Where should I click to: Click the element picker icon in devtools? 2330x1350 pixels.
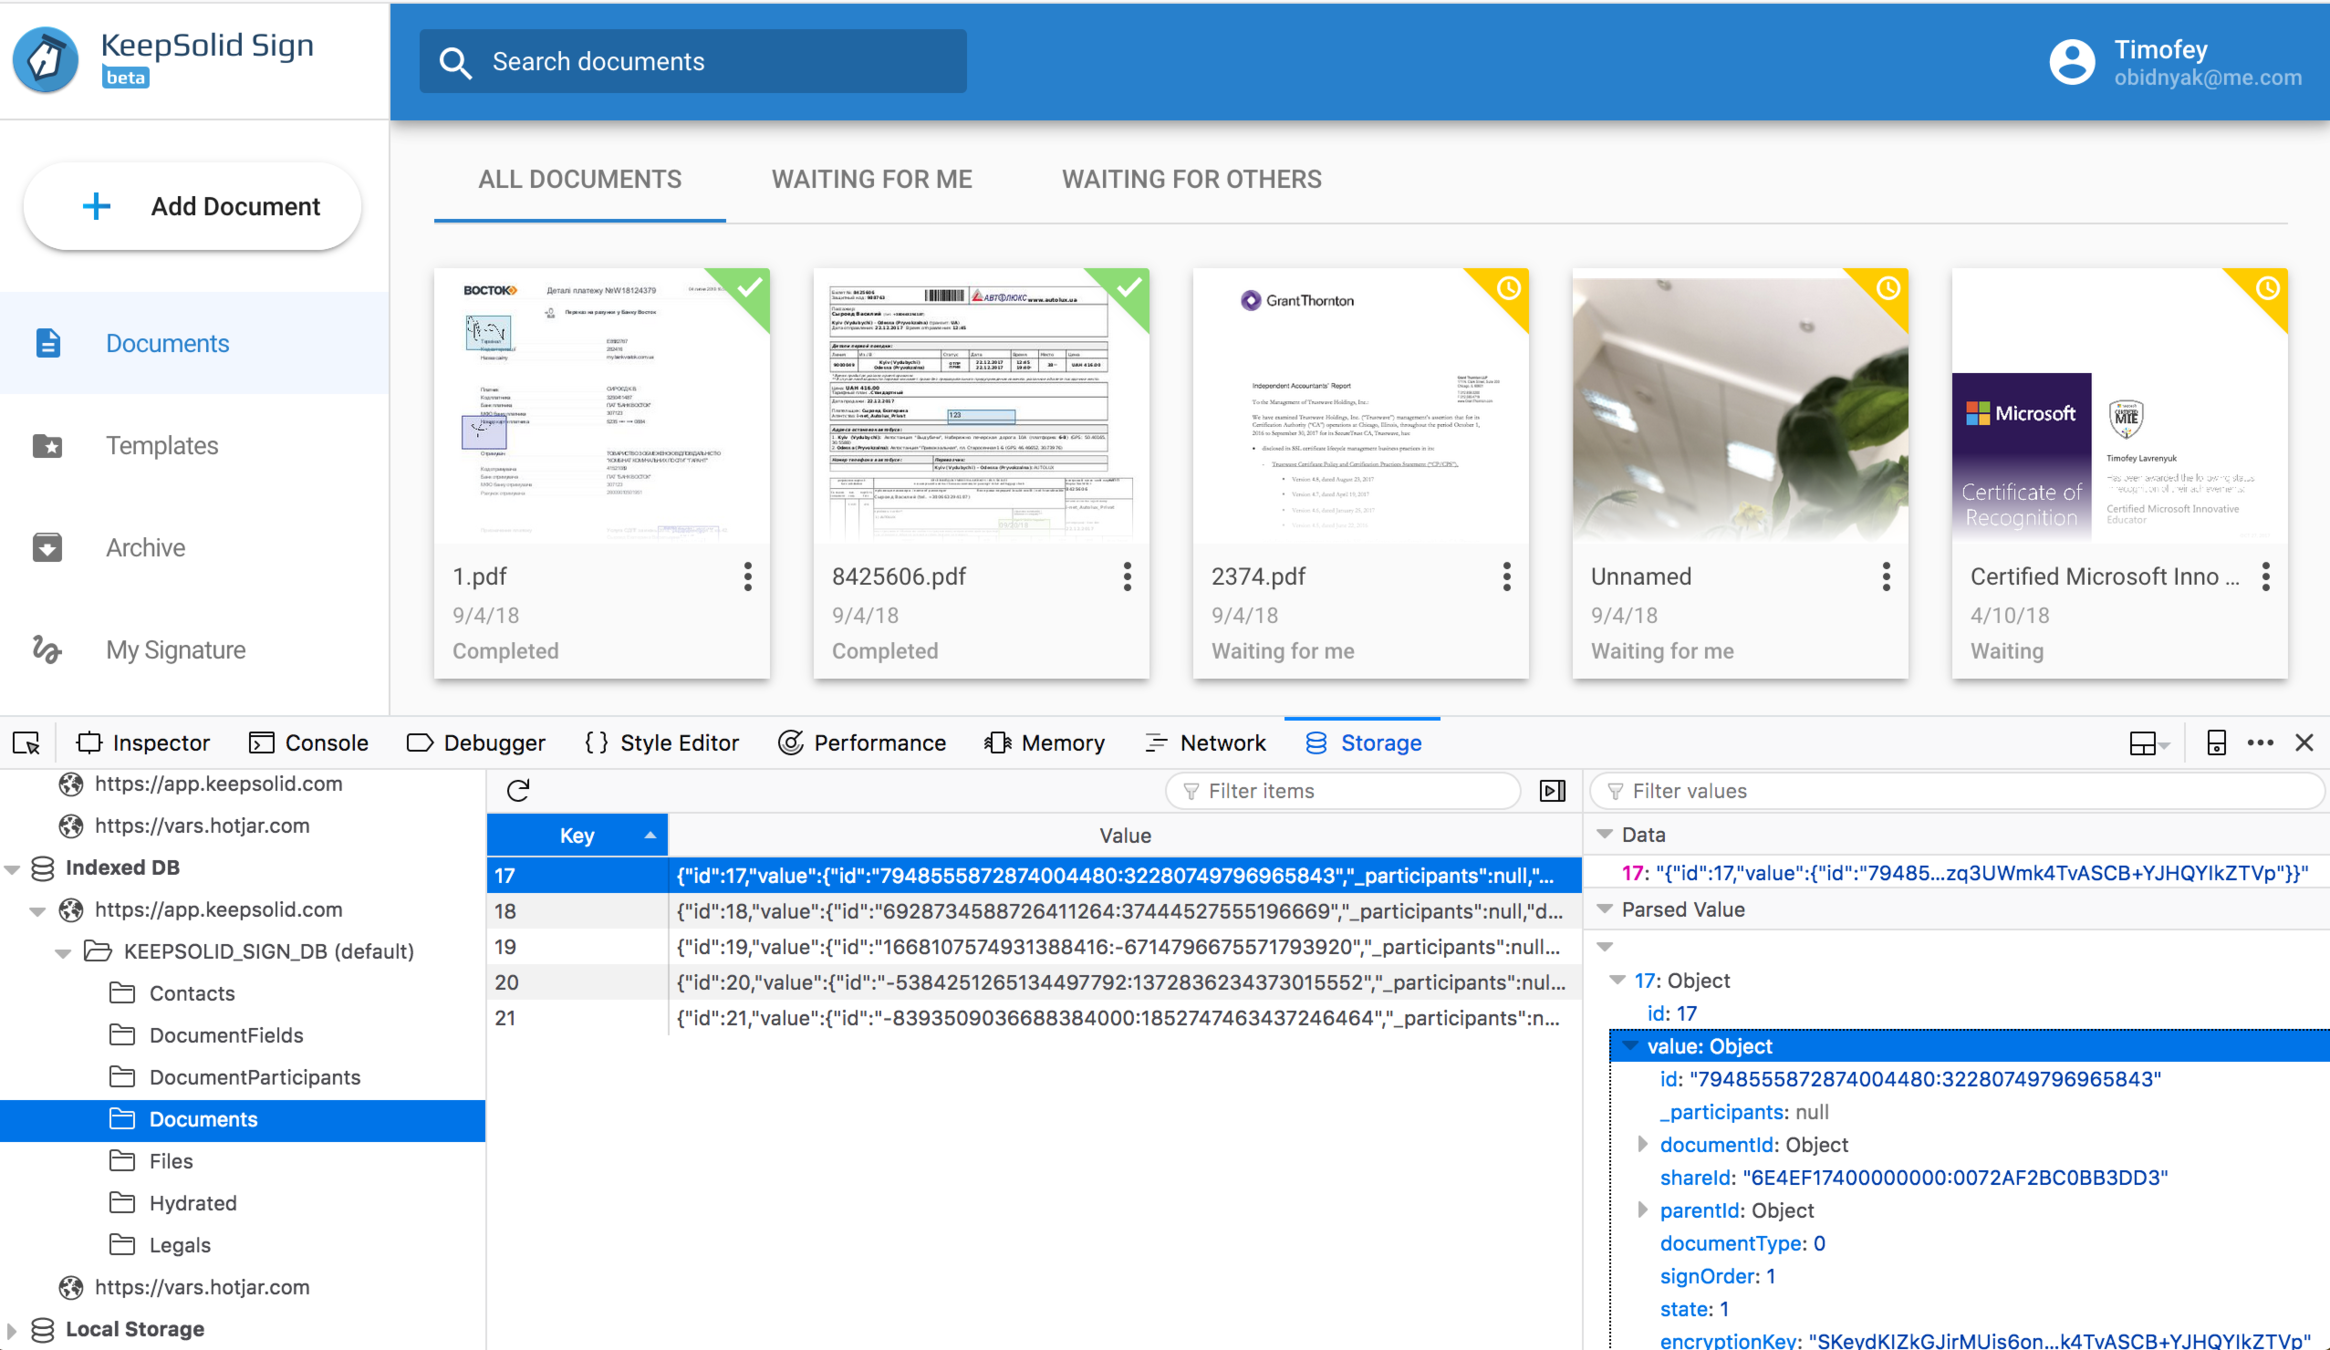[27, 743]
